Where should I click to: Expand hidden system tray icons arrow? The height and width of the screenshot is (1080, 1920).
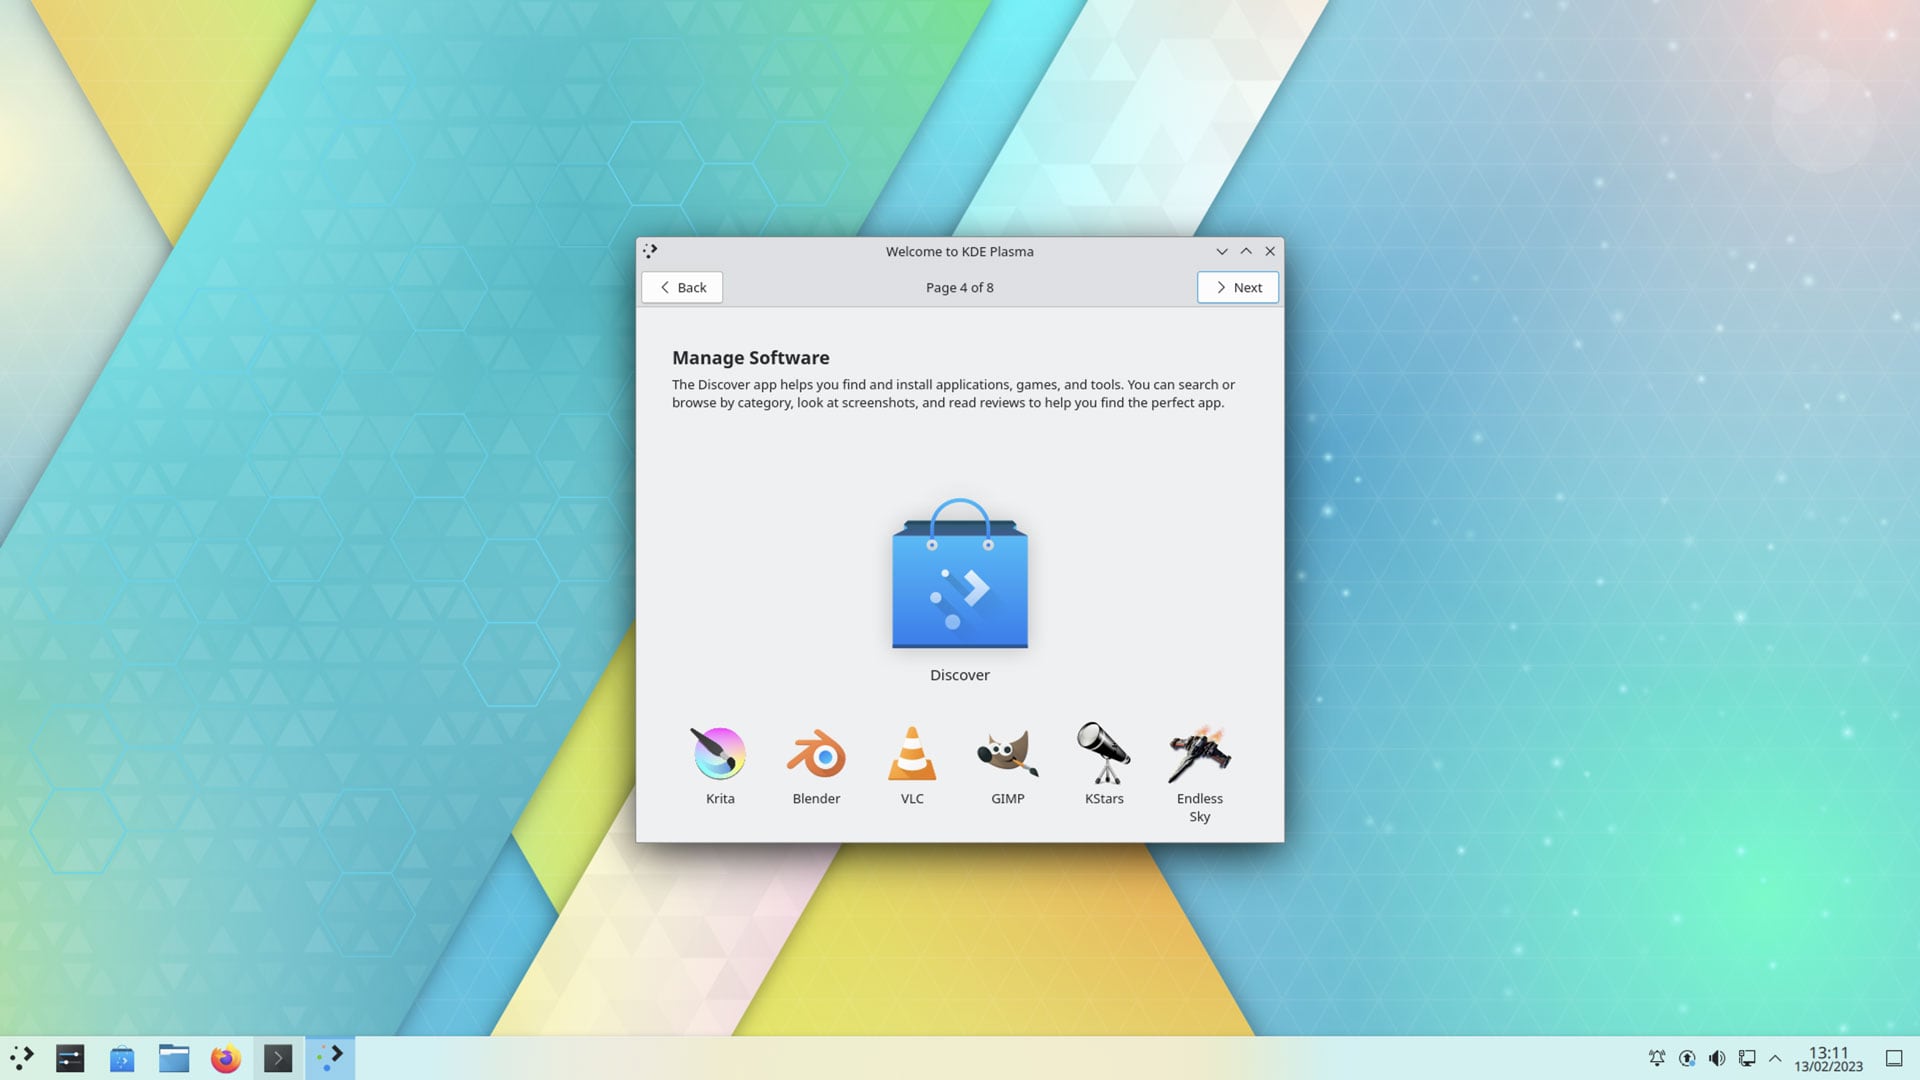[x=1775, y=1058]
